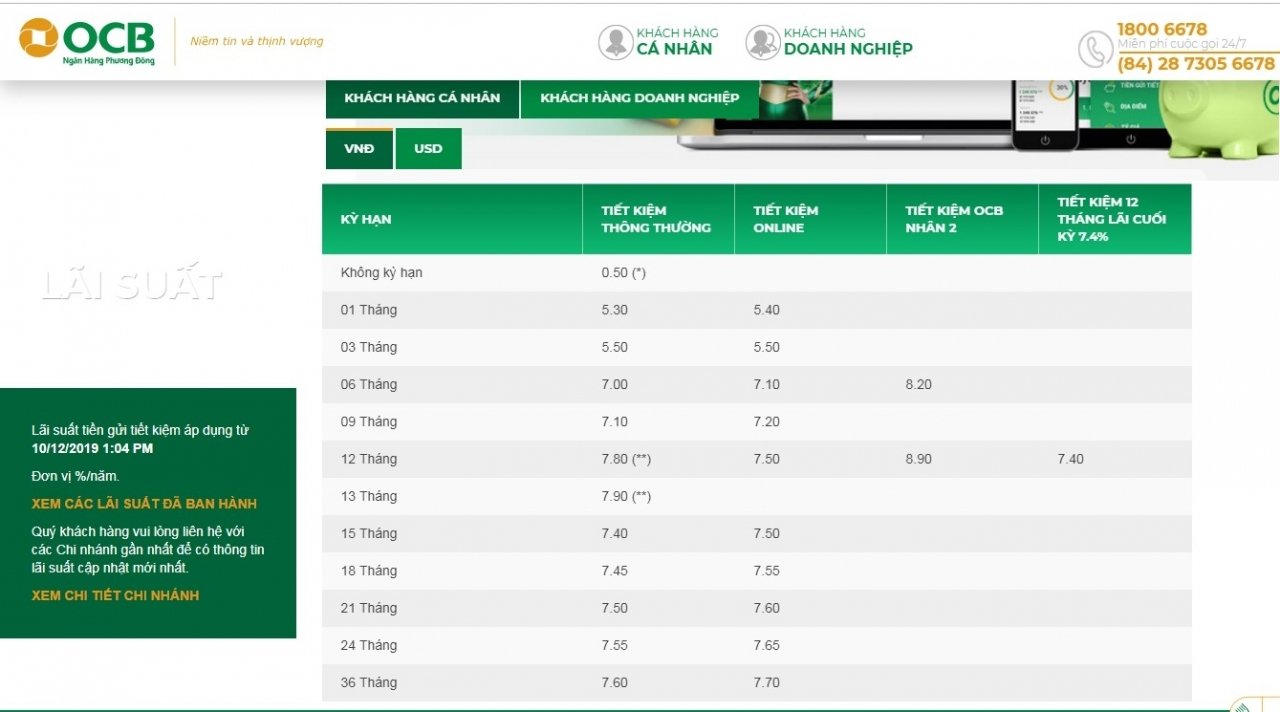This screenshot has width=1280, height=712.
Task: Click the business customer person icon
Action: pyautogui.click(x=763, y=42)
